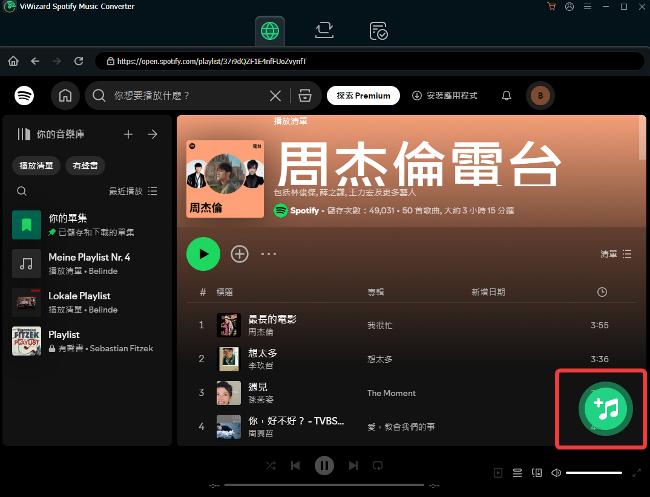Toggle now playing view icon
Screen dimensions: 650x497
tap(498, 473)
